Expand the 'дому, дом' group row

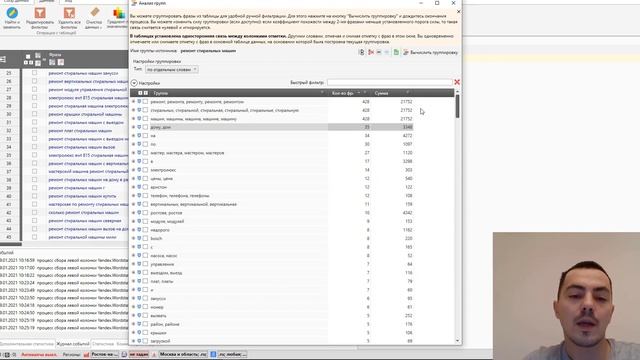133,127
